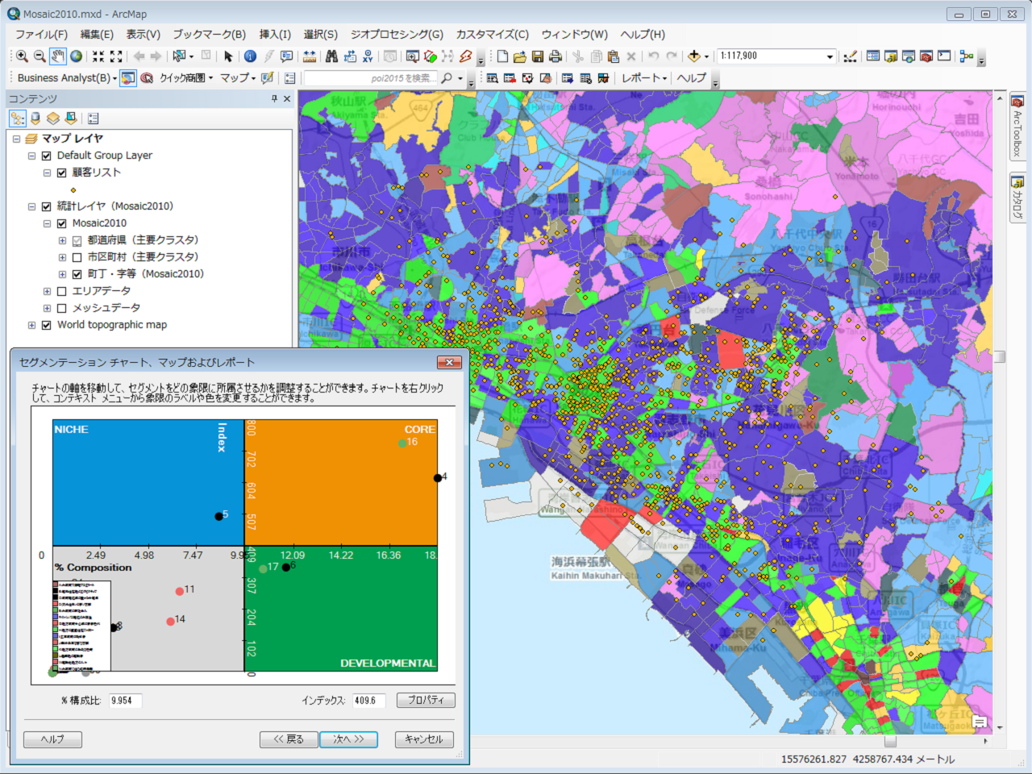Select the Identify tool
This screenshot has height=774, width=1032.
pyautogui.click(x=250, y=57)
